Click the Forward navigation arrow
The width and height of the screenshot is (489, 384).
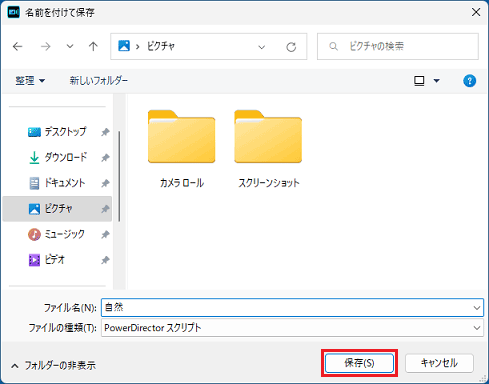tap(46, 46)
